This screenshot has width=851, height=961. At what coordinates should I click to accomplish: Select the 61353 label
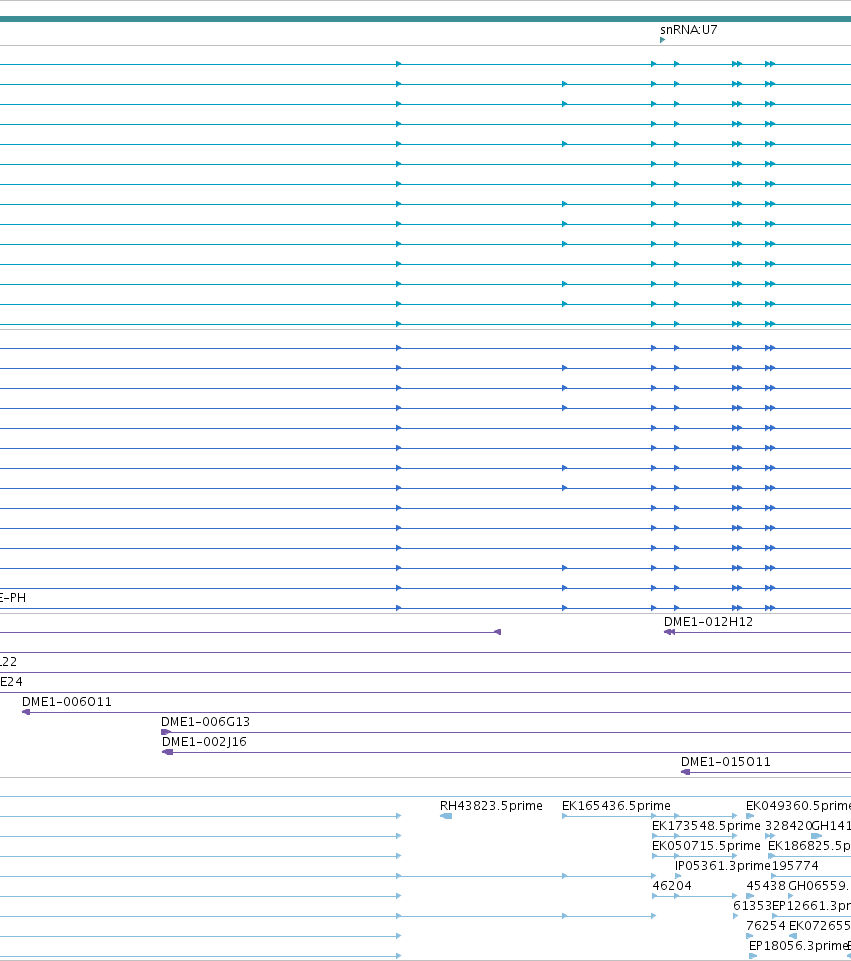[x=752, y=906]
